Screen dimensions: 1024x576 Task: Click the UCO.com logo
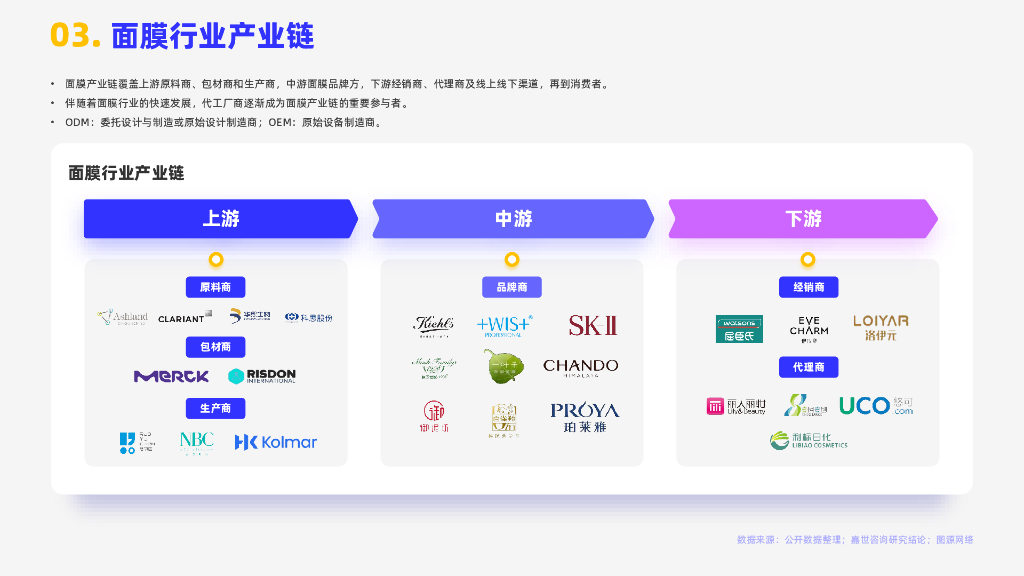pos(876,406)
